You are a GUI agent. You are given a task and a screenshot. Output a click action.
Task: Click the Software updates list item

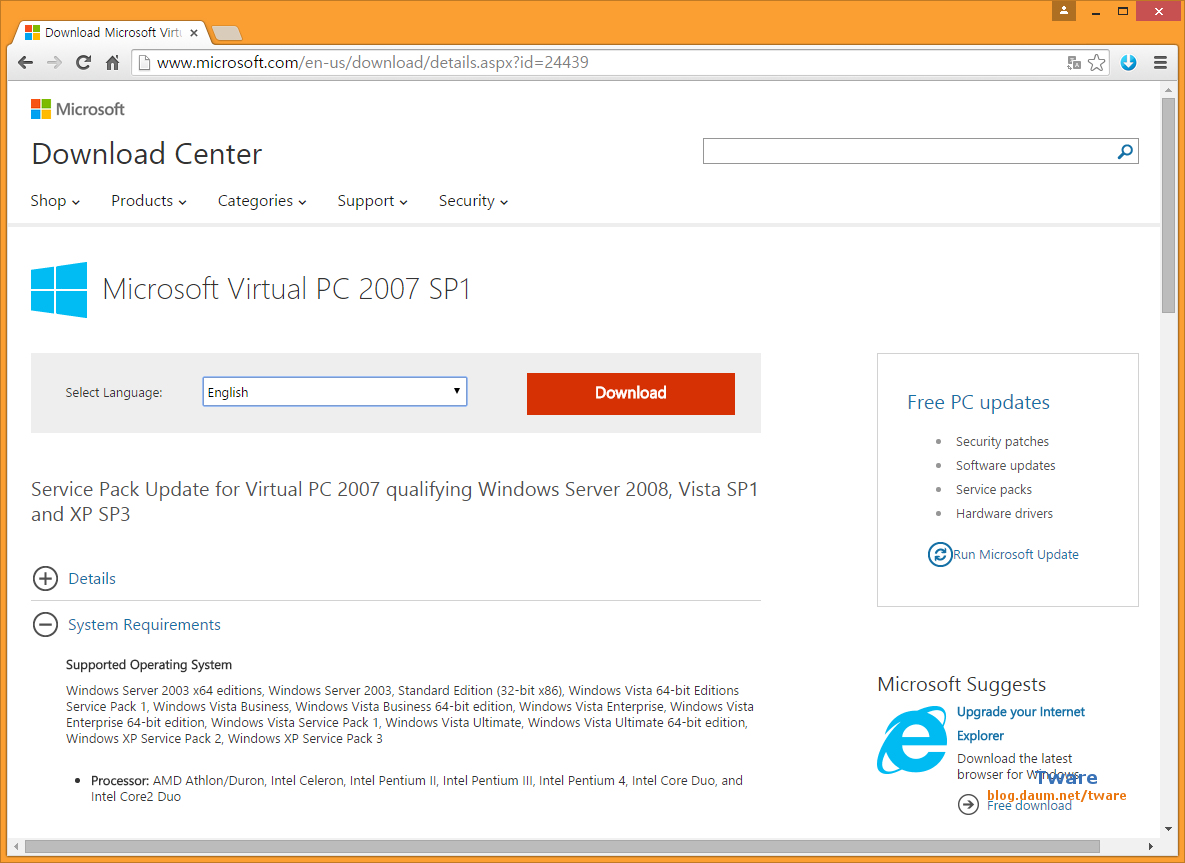click(1005, 466)
